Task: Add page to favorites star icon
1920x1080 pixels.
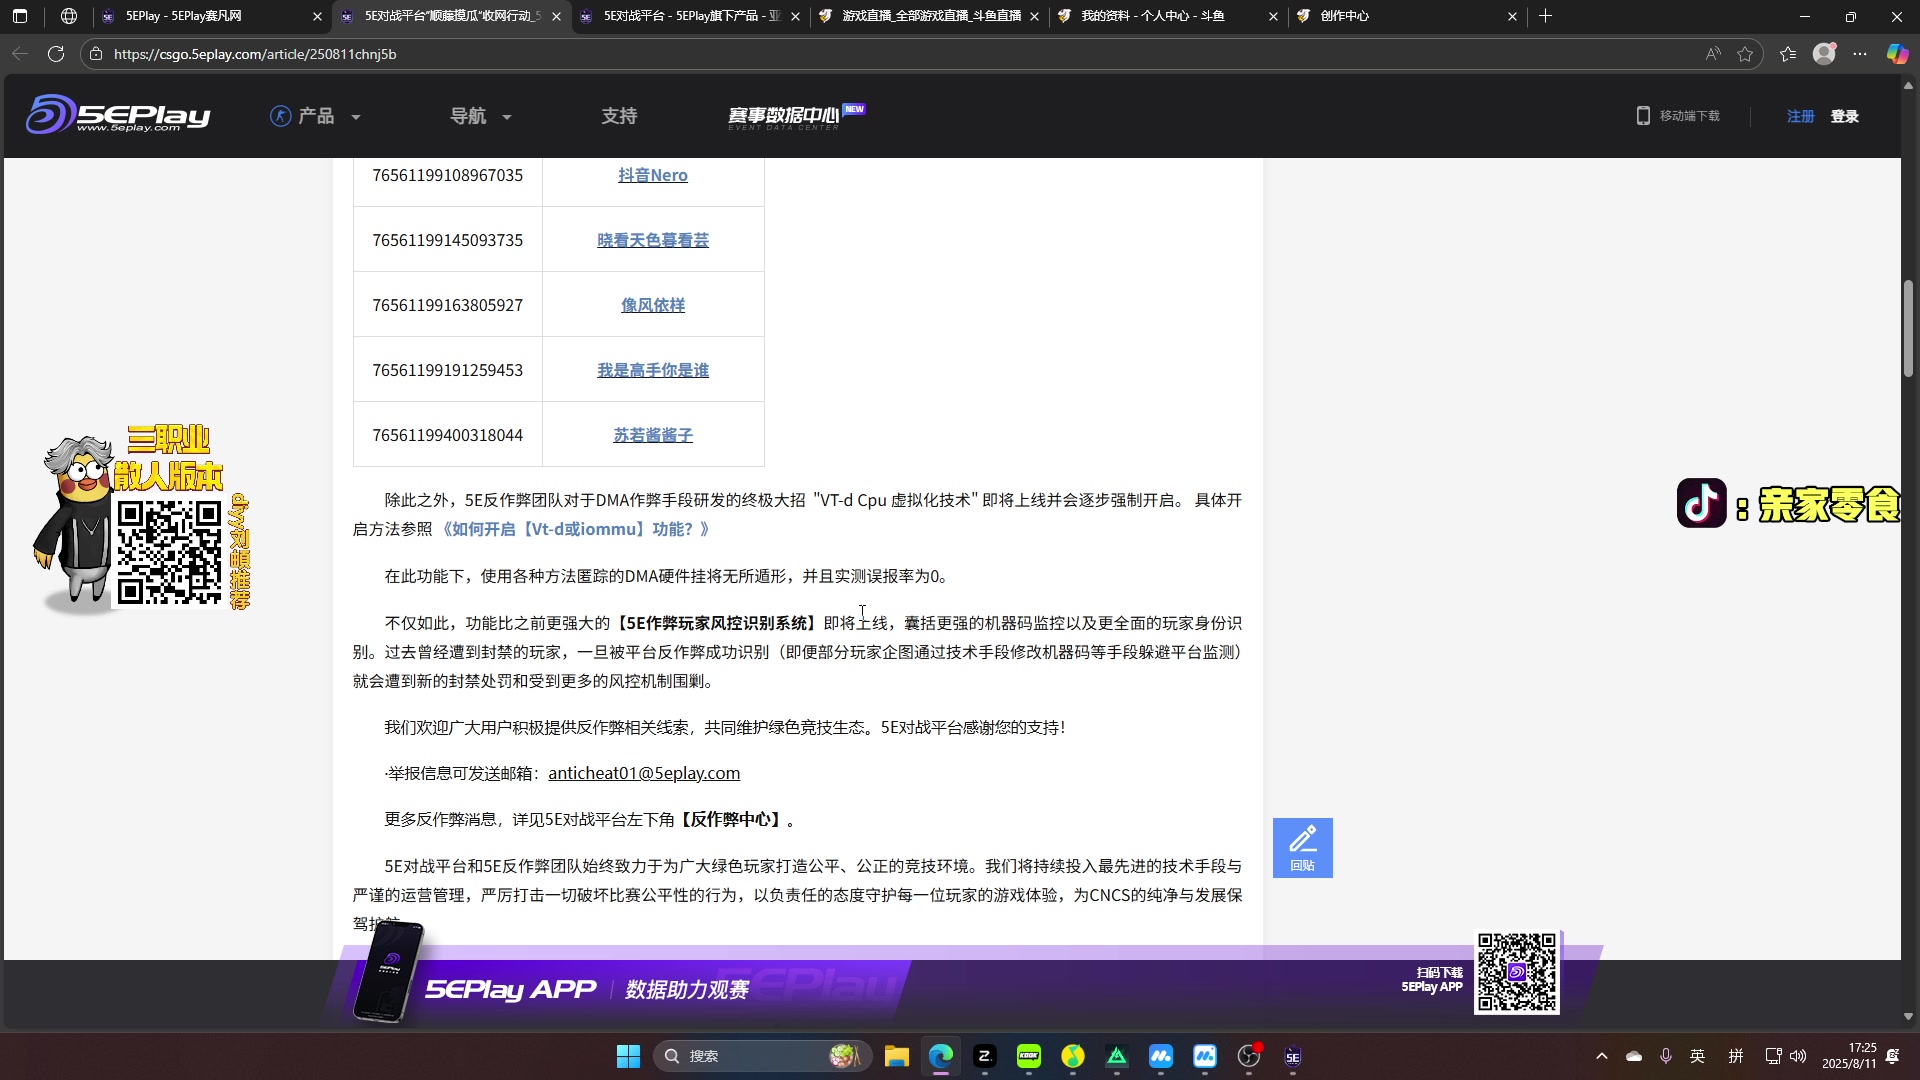Action: 1745,54
